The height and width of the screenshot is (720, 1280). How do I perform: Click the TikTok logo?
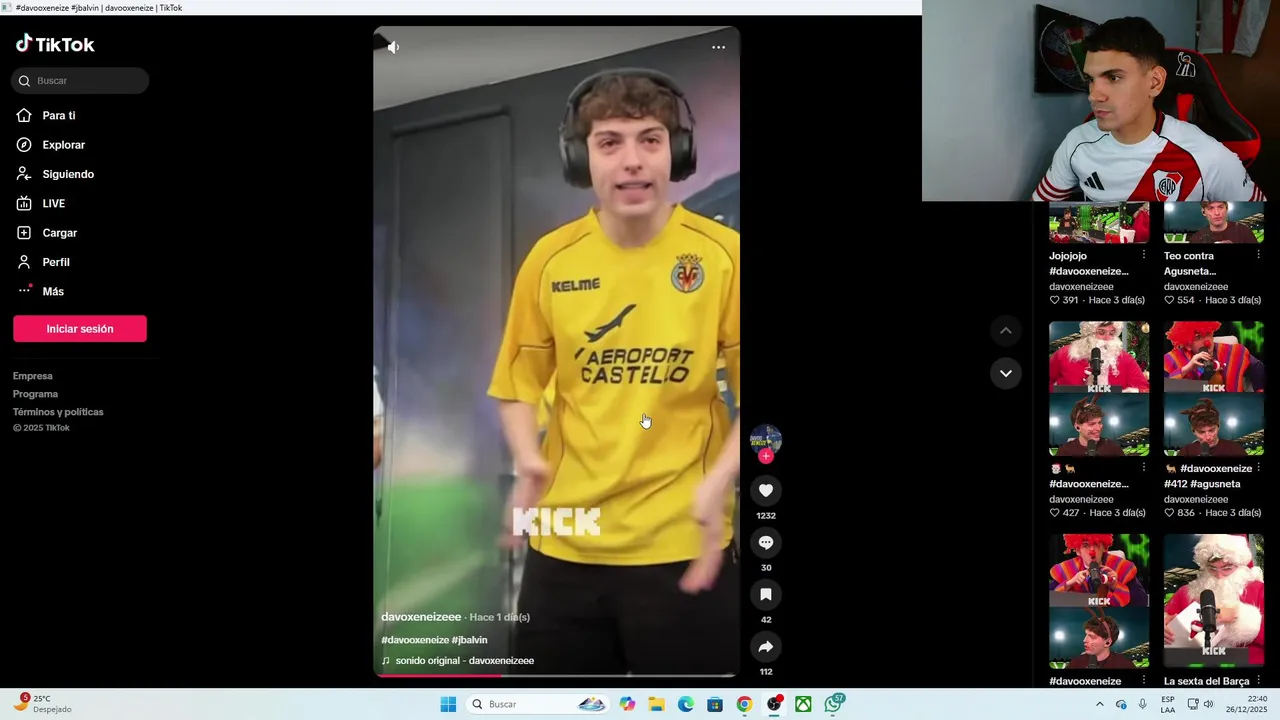click(55, 44)
